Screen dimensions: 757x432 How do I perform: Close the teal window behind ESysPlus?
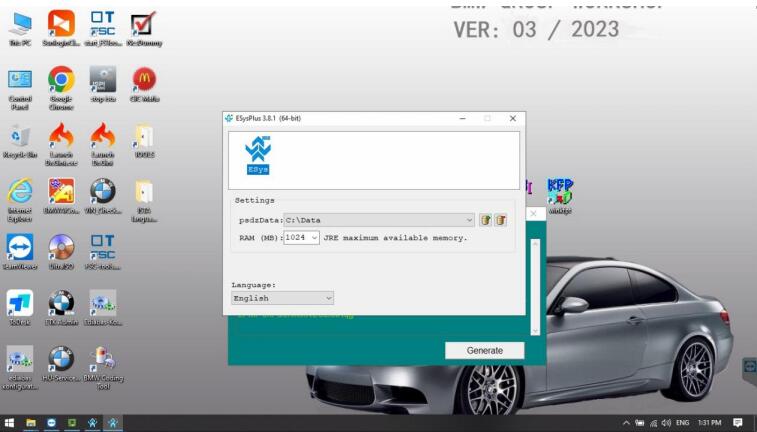(x=533, y=213)
